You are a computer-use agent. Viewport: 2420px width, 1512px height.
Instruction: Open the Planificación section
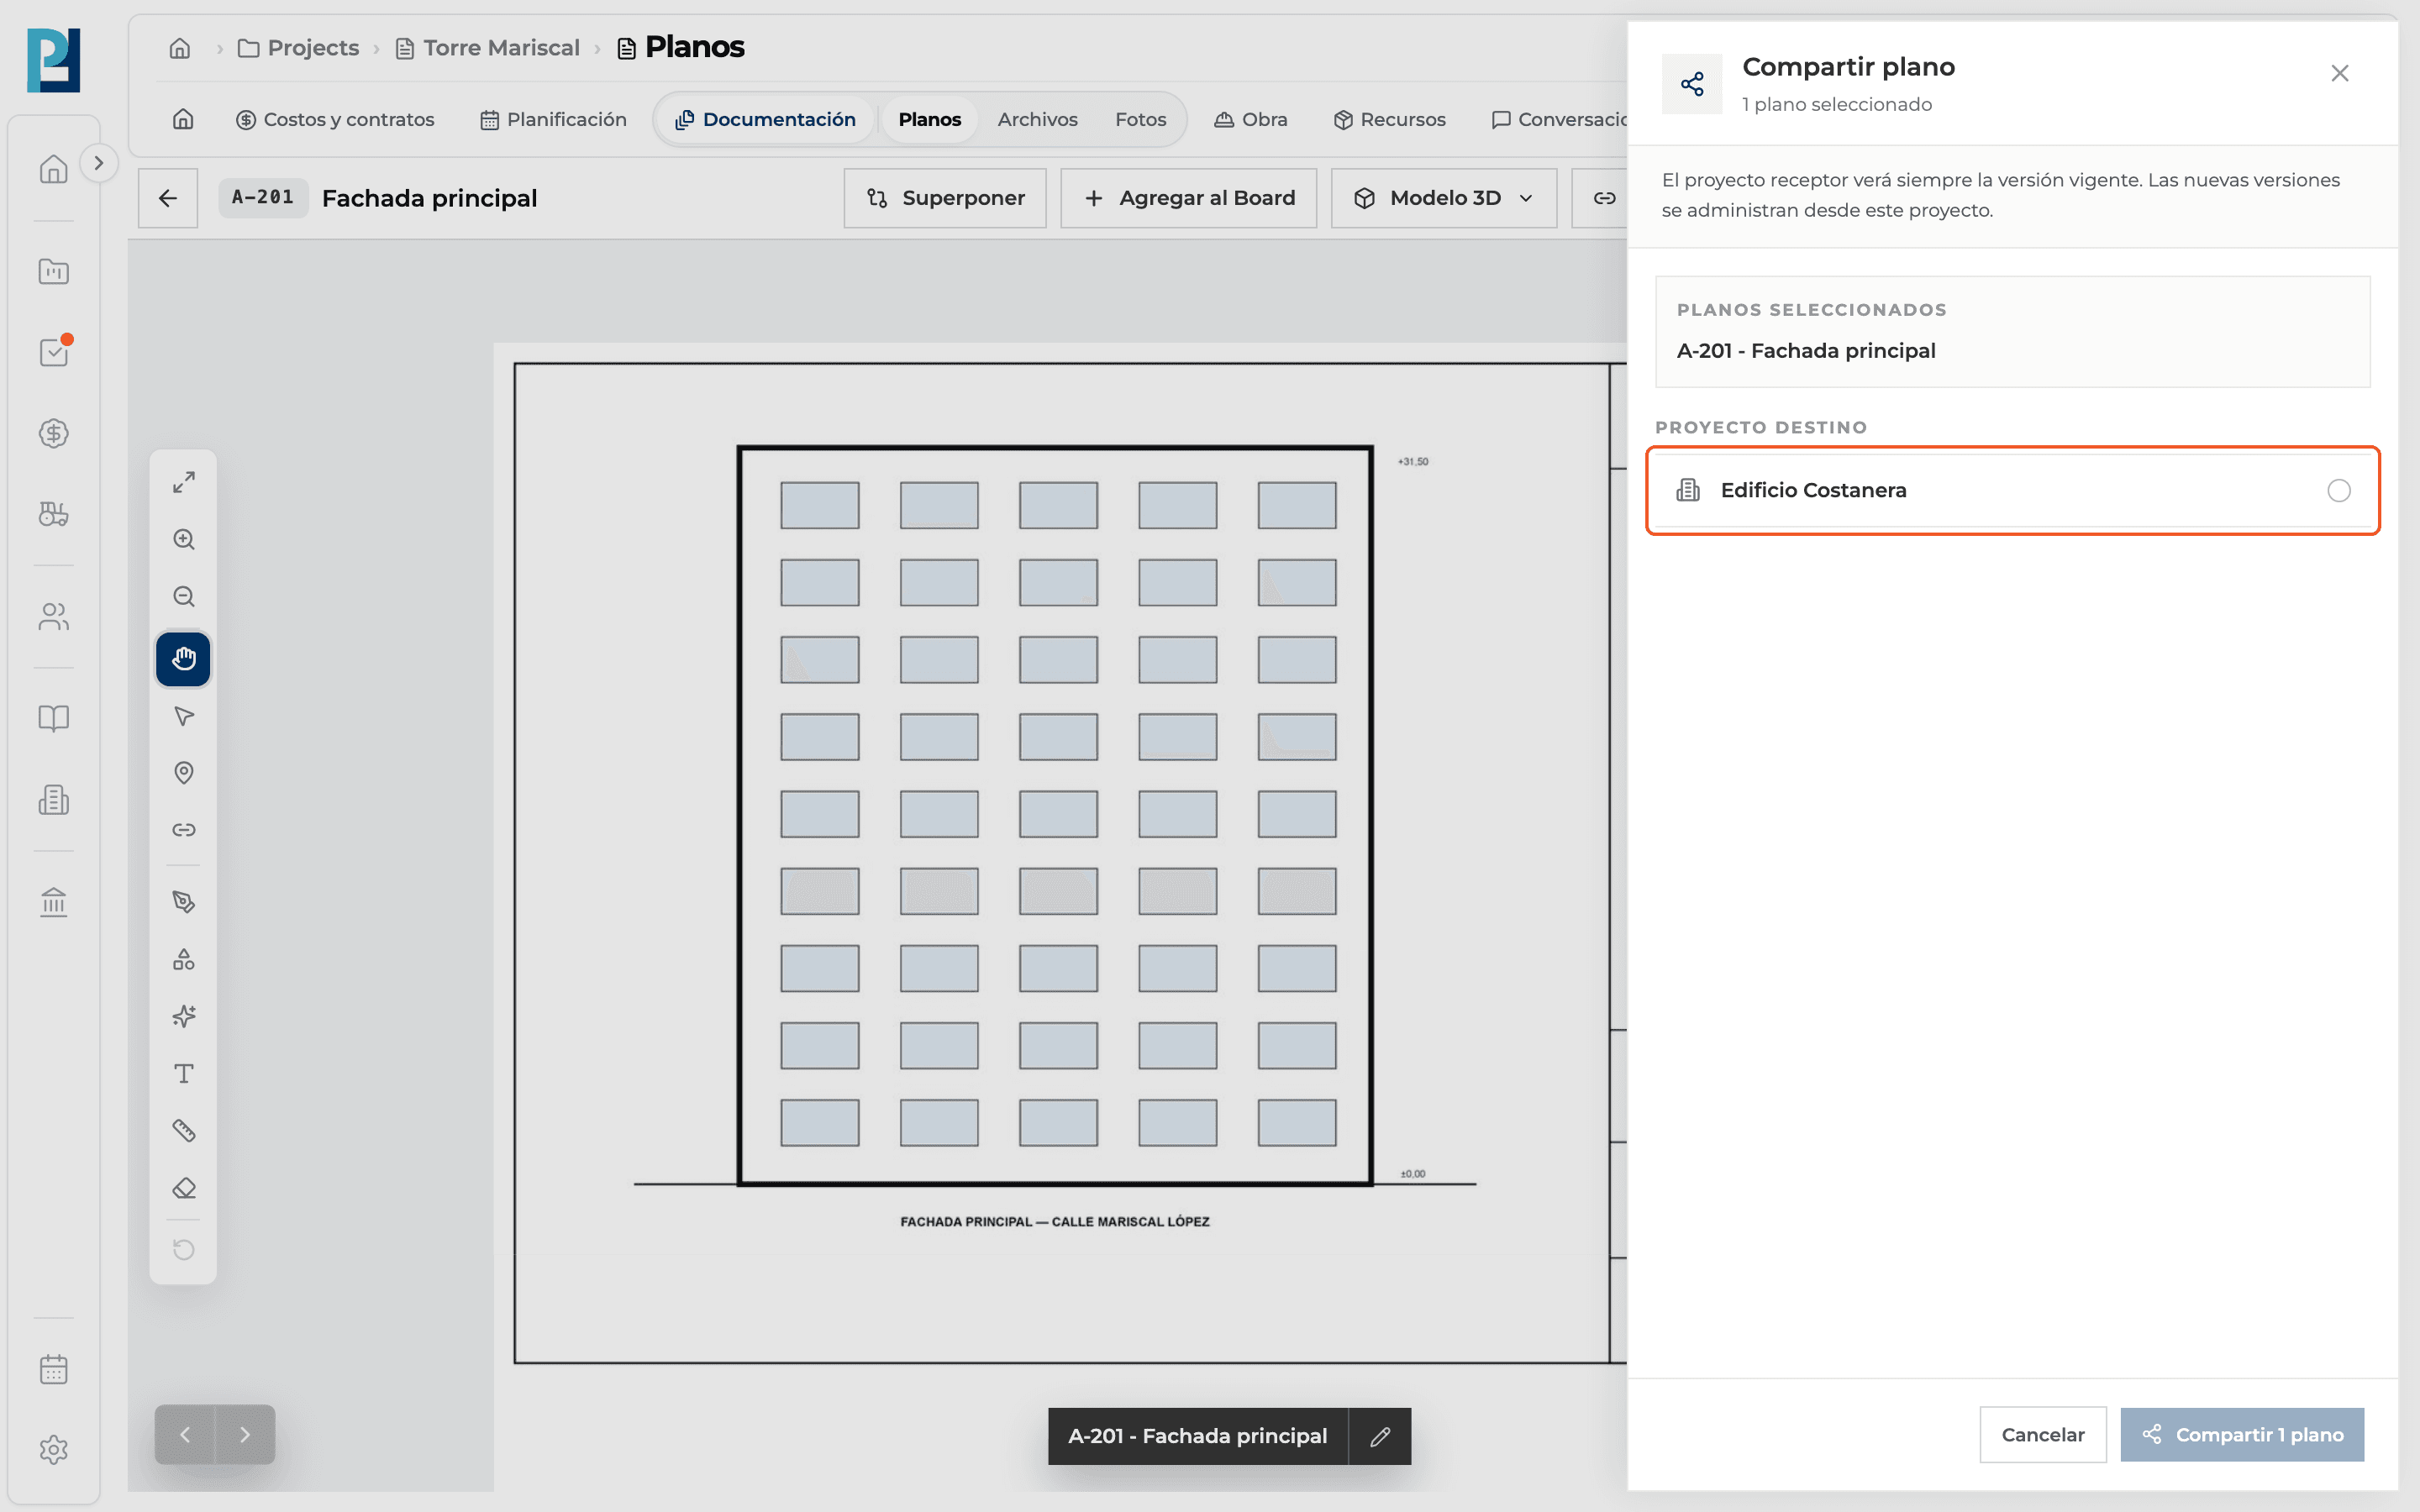click(553, 119)
